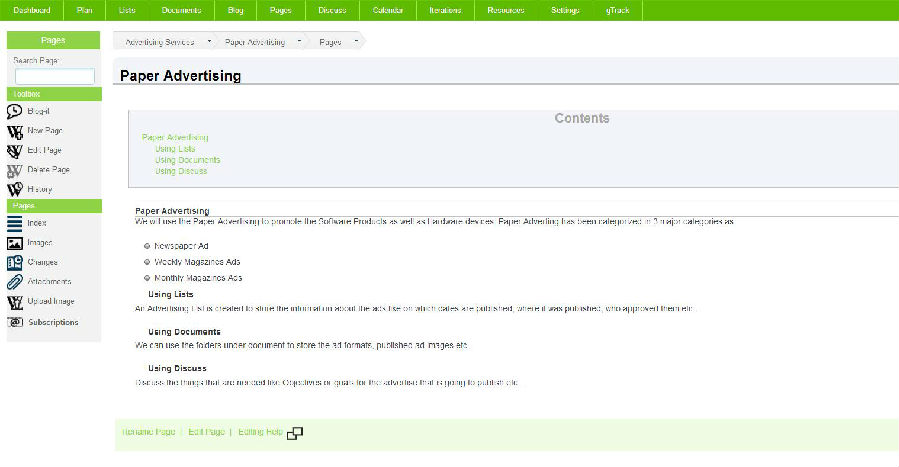This screenshot has width=899, height=467.
Task: Jump to Using Documents in Contents
Action: pos(187,160)
